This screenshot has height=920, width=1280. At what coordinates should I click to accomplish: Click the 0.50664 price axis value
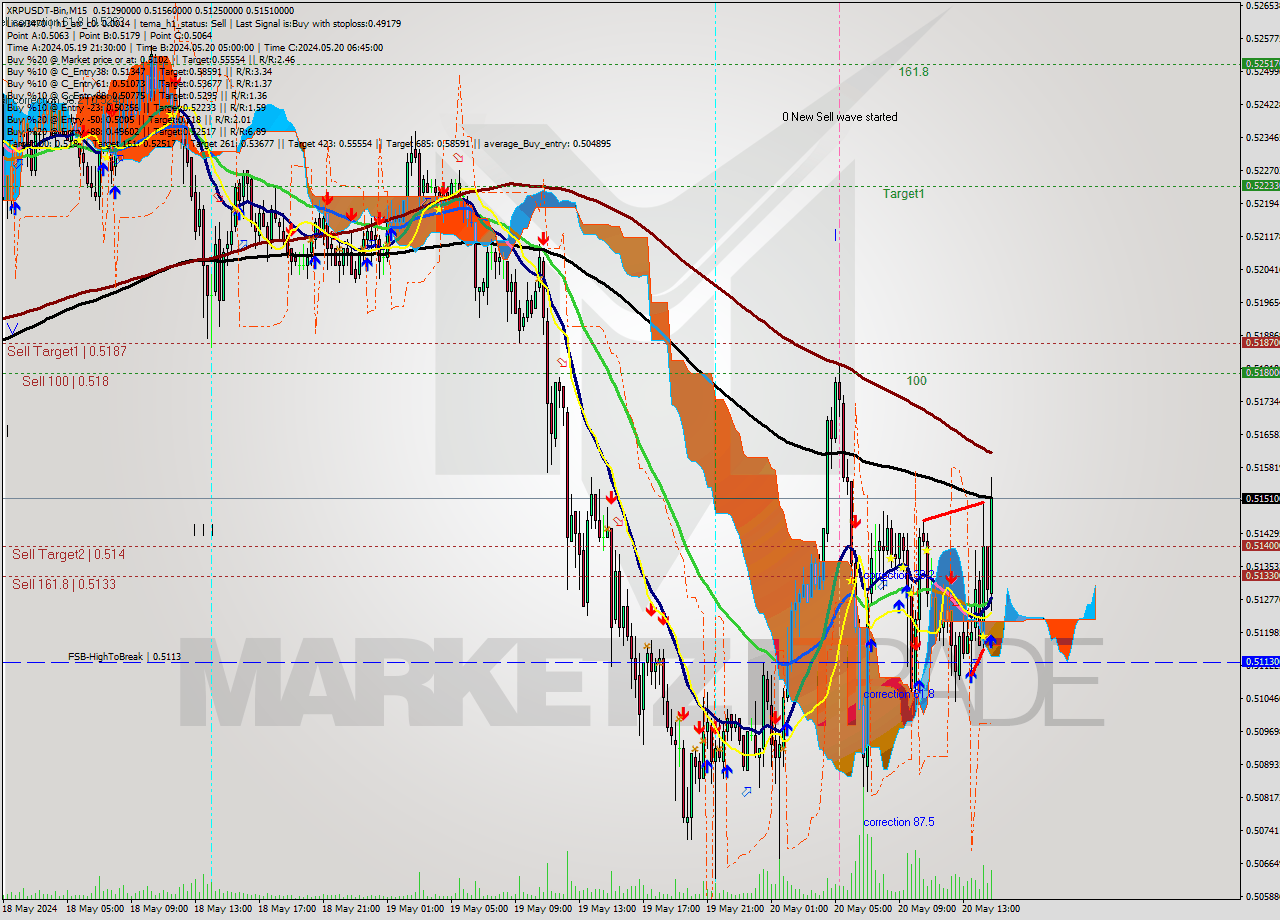pos(1262,863)
